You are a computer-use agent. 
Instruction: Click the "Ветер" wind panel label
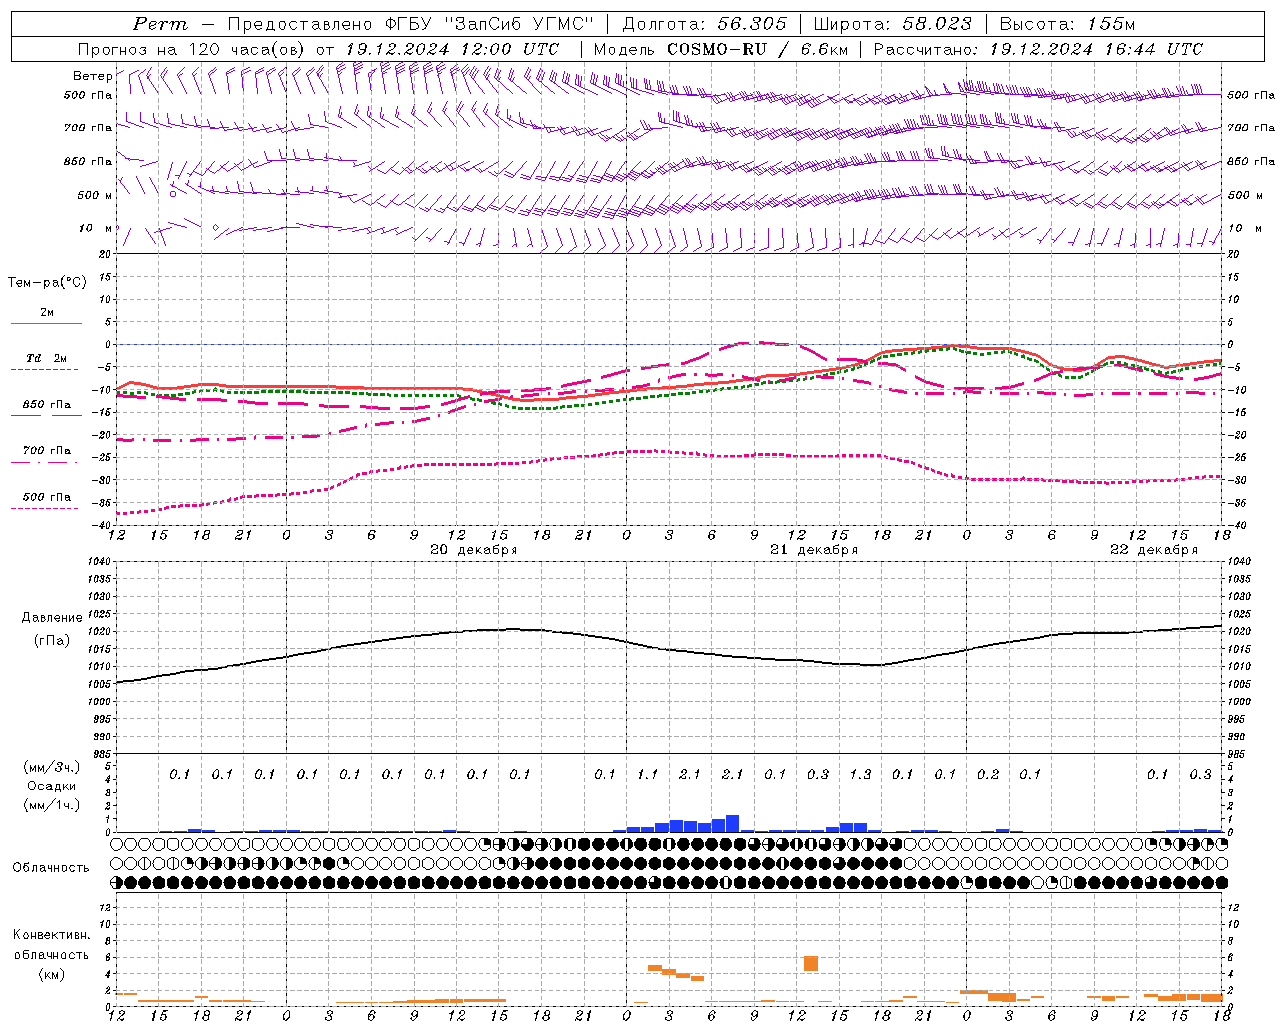(x=92, y=76)
